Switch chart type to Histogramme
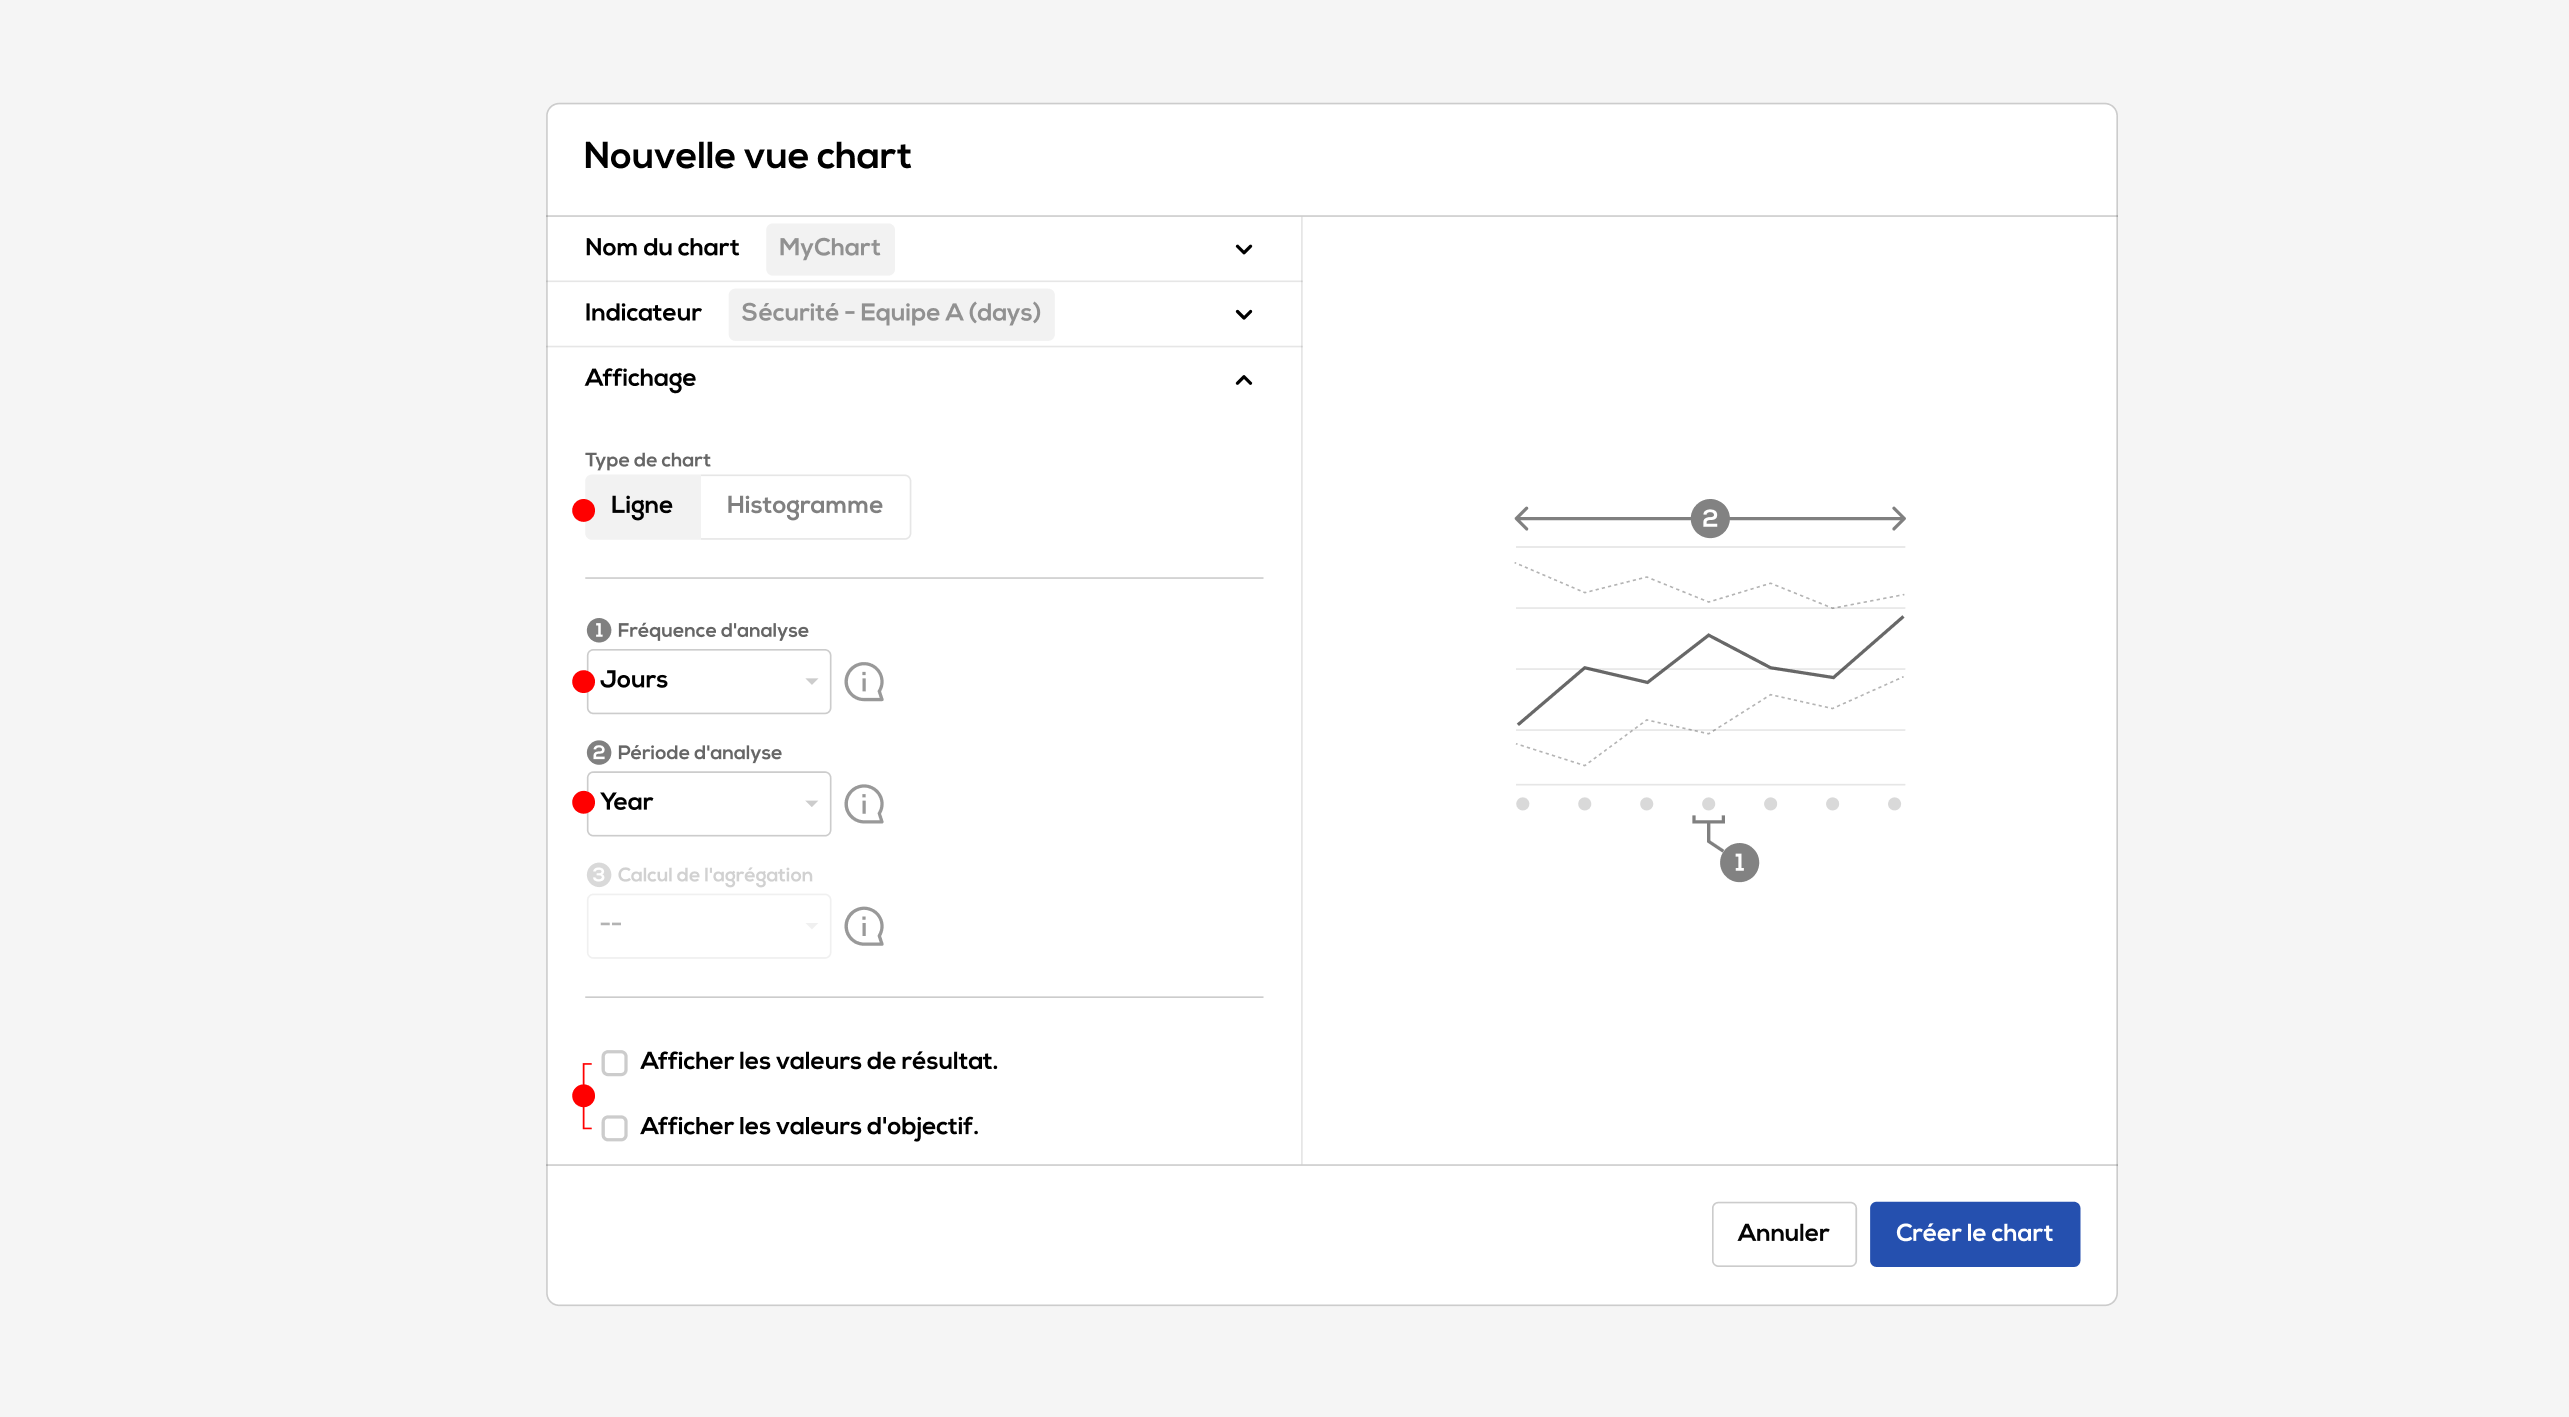This screenshot has height=1417, width=2569. [804, 506]
